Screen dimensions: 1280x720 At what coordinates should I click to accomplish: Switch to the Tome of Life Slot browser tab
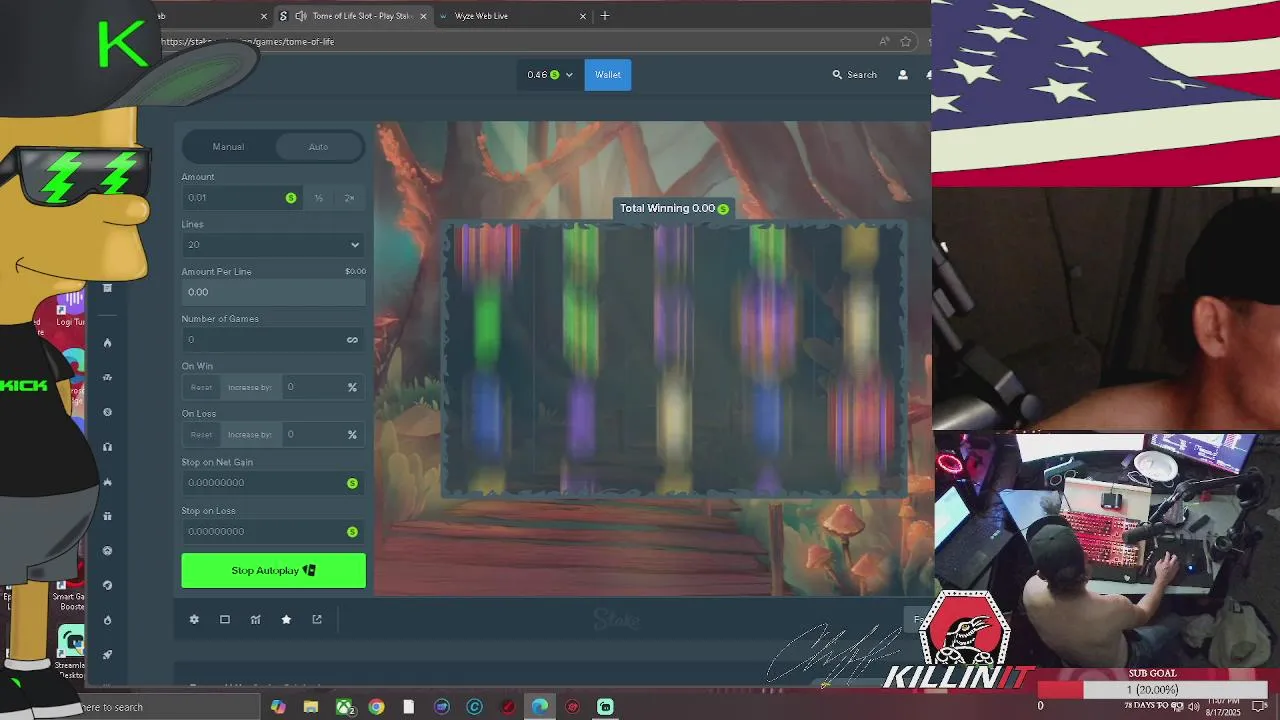353,16
